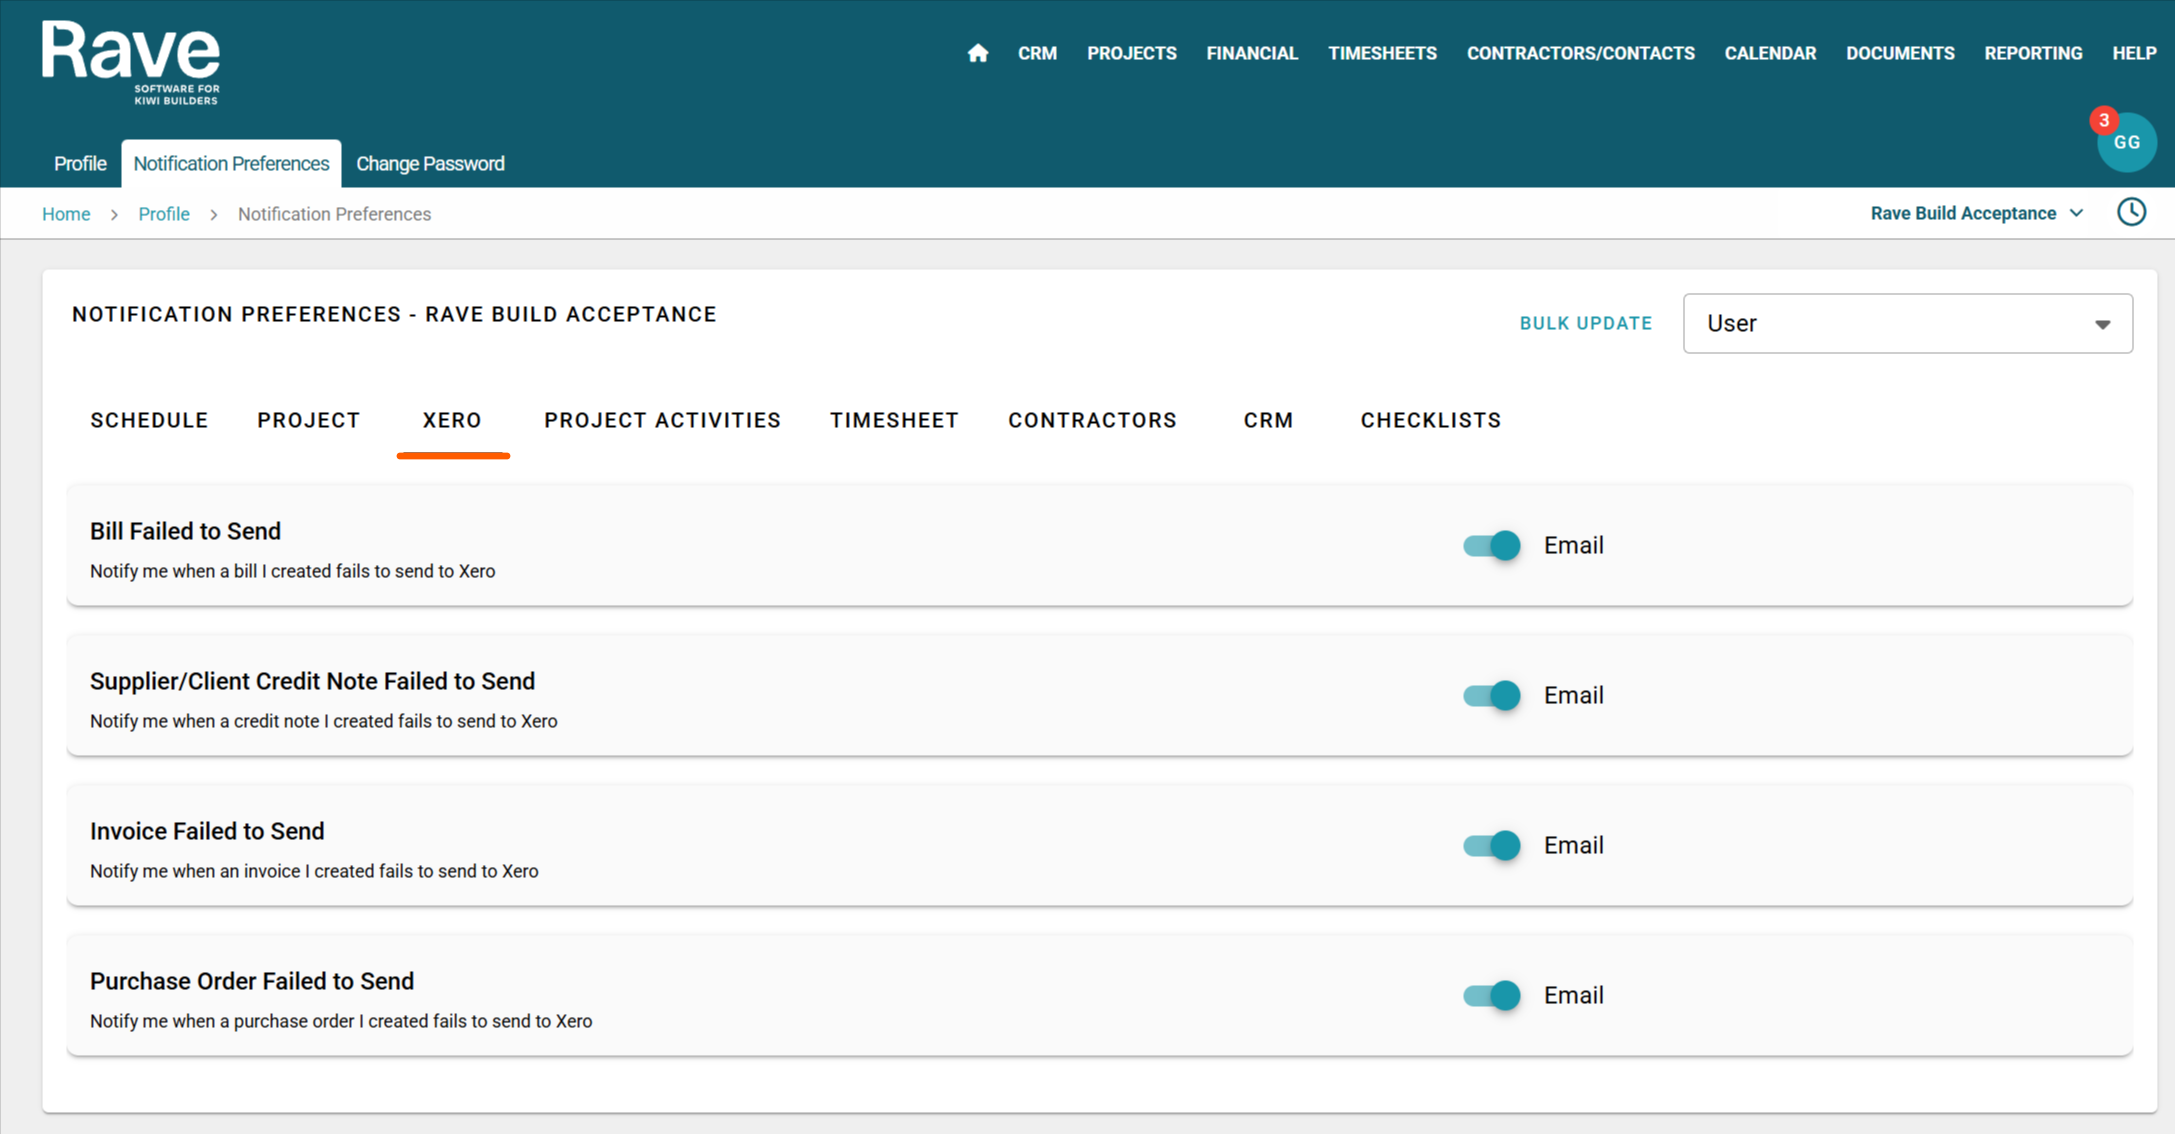This screenshot has height=1134, width=2175.
Task: Go to the home icon in the navbar
Action: [978, 53]
